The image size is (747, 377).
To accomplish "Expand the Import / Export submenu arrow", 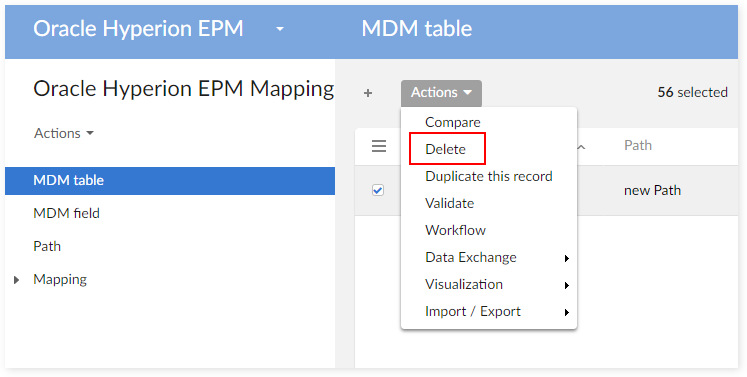I will [x=566, y=313].
